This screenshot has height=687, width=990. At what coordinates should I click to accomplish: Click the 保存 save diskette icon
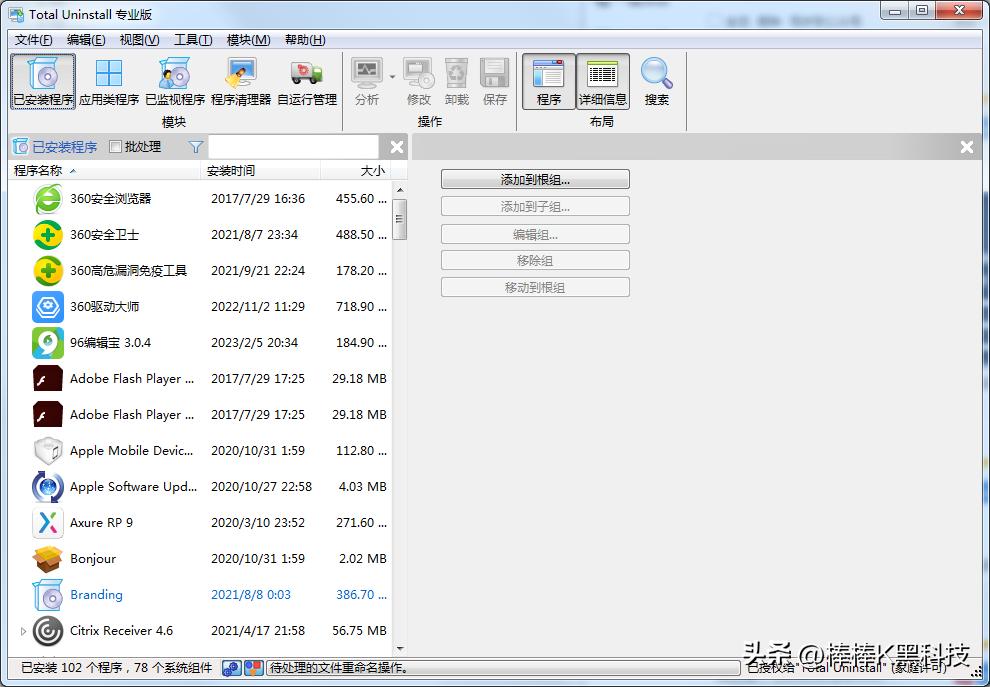click(493, 78)
